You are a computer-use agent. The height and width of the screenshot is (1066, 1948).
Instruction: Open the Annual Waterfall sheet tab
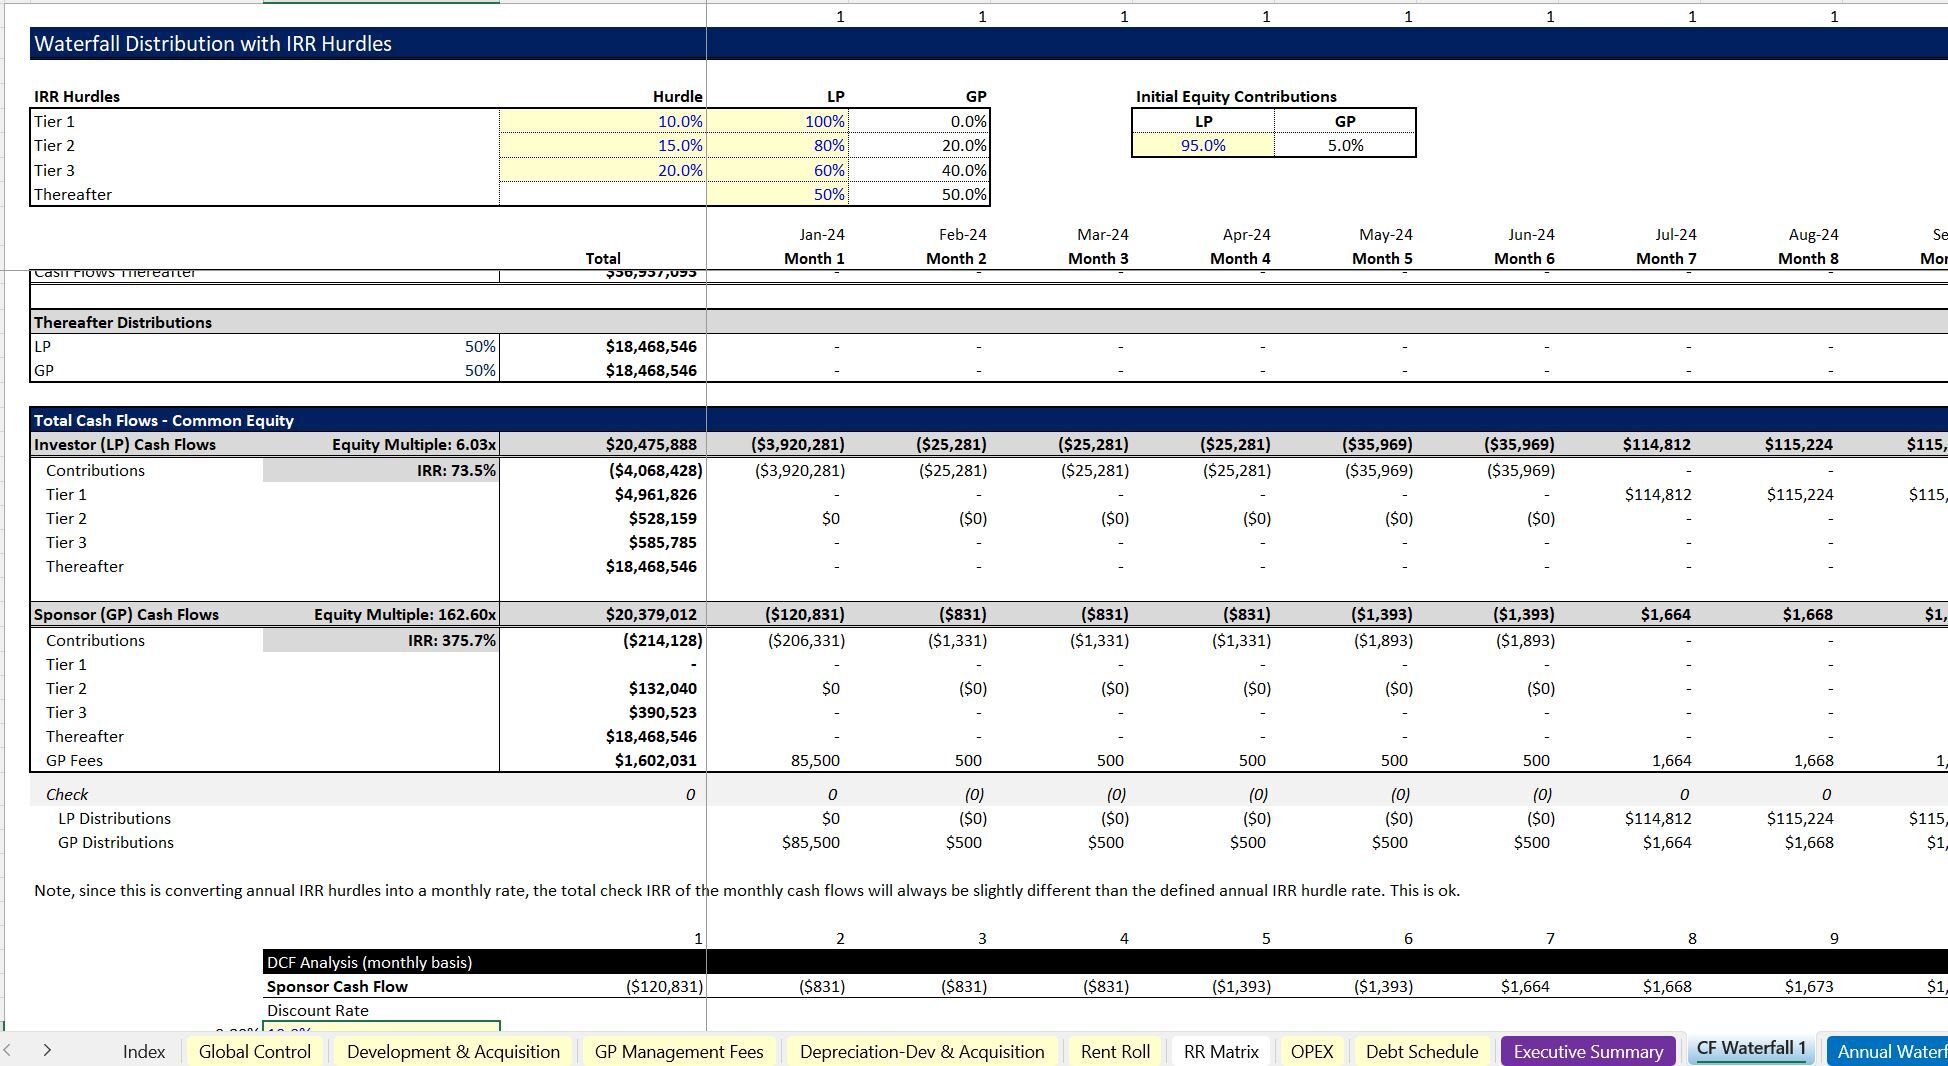click(x=1887, y=1051)
